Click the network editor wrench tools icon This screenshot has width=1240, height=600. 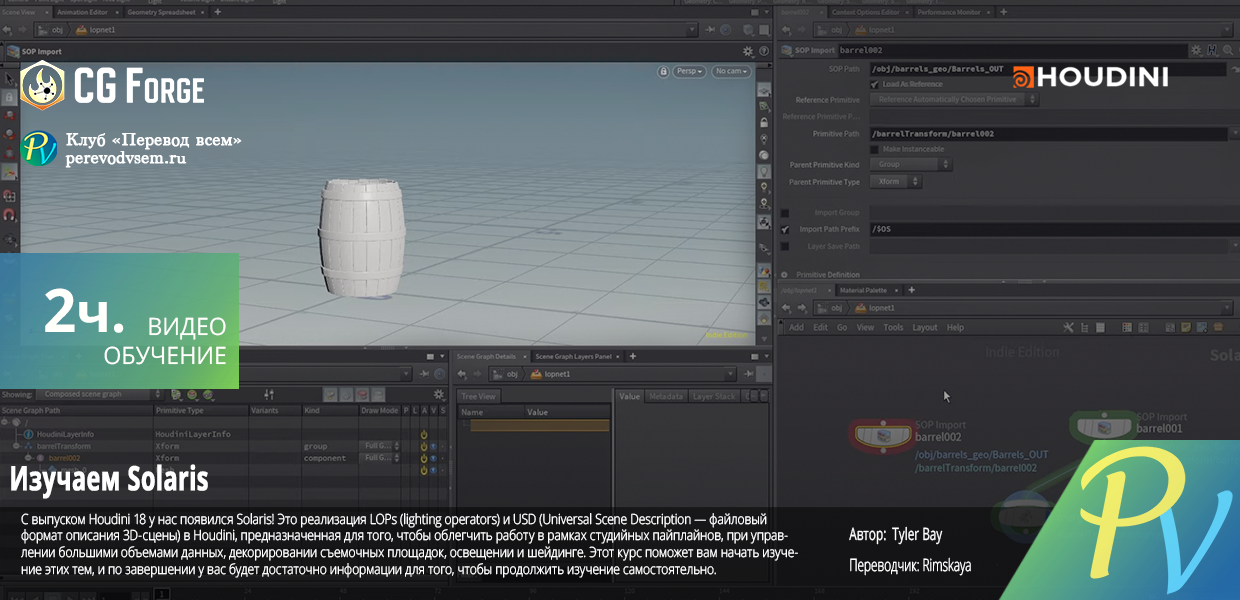pyautogui.click(x=1068, y=327)
